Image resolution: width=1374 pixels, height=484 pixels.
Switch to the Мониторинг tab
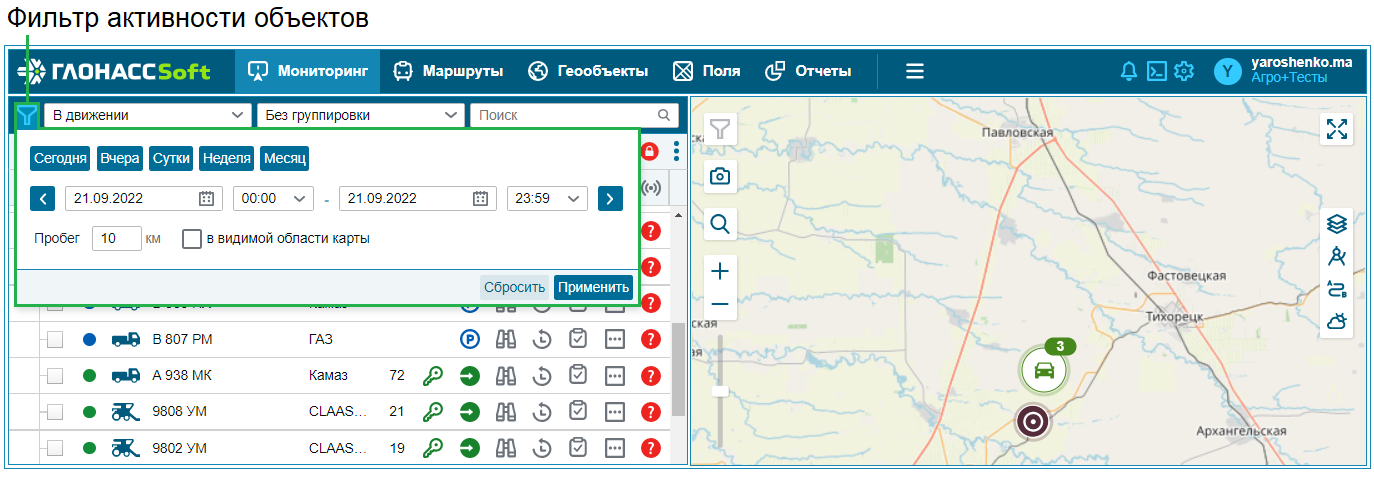tap(308, 71)
